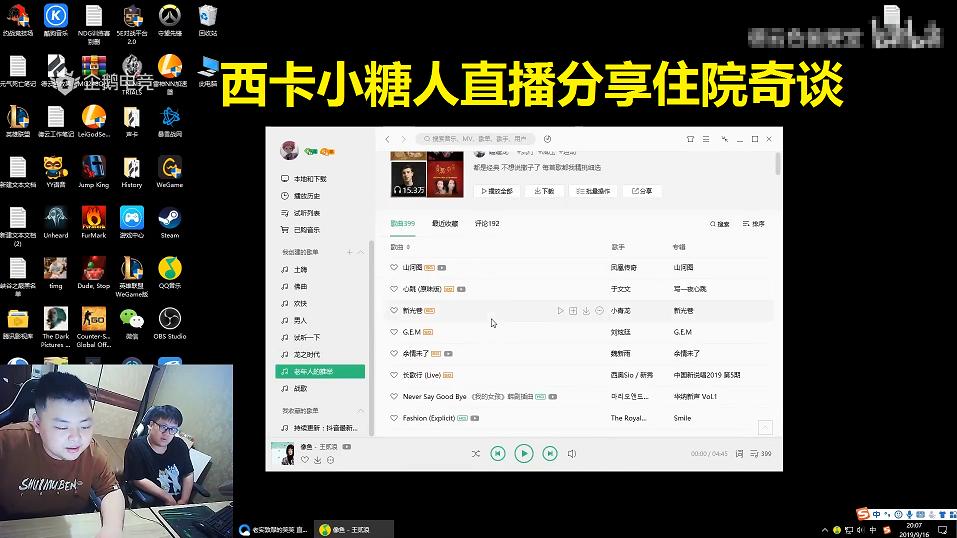This screenshot has width=957, height=538.
Task: Download the now-playing track from player bar
Action: click(318, 460)
